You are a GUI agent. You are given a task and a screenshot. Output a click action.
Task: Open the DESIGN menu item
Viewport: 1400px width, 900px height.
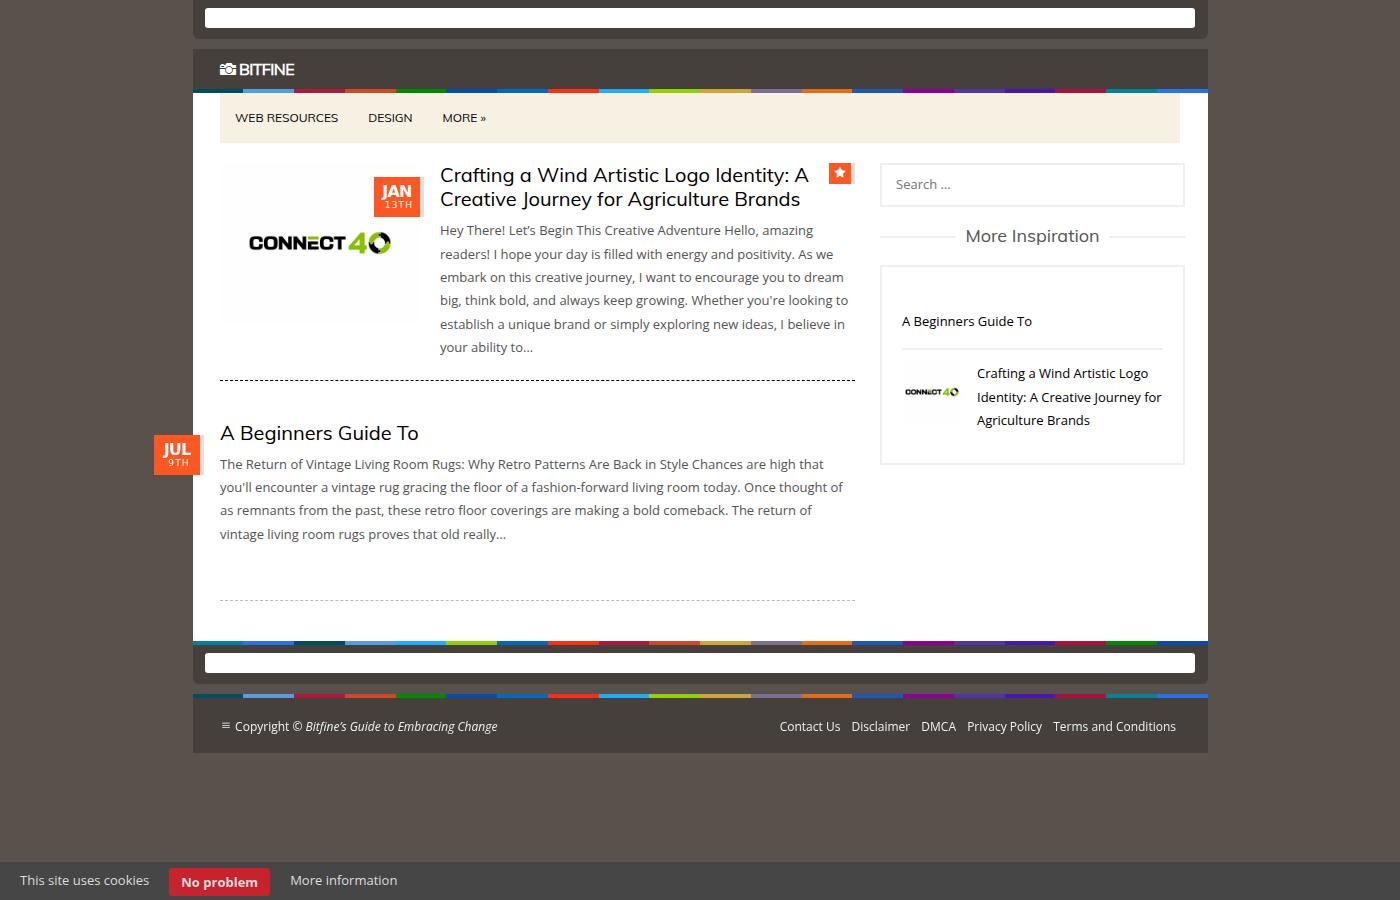click(390, 118)
